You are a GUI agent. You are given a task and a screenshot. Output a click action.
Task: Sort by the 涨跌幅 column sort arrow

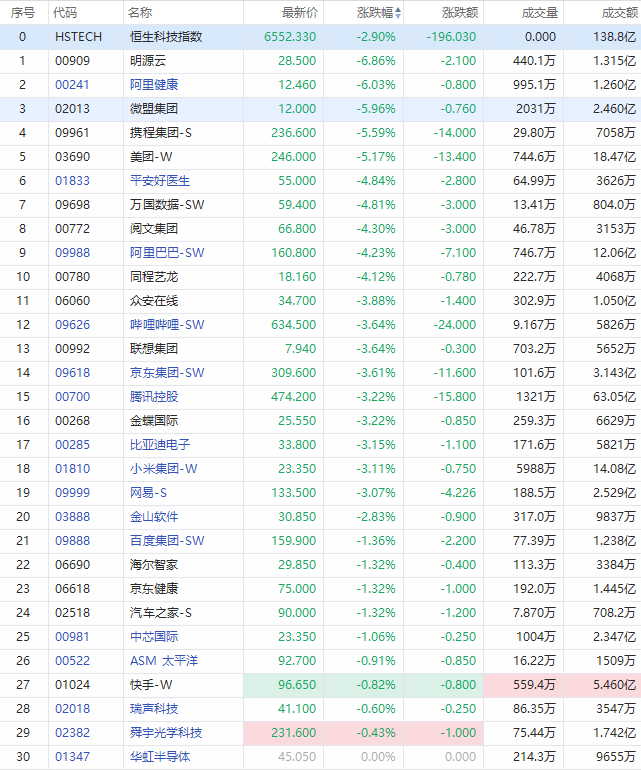tap(398, 13)
